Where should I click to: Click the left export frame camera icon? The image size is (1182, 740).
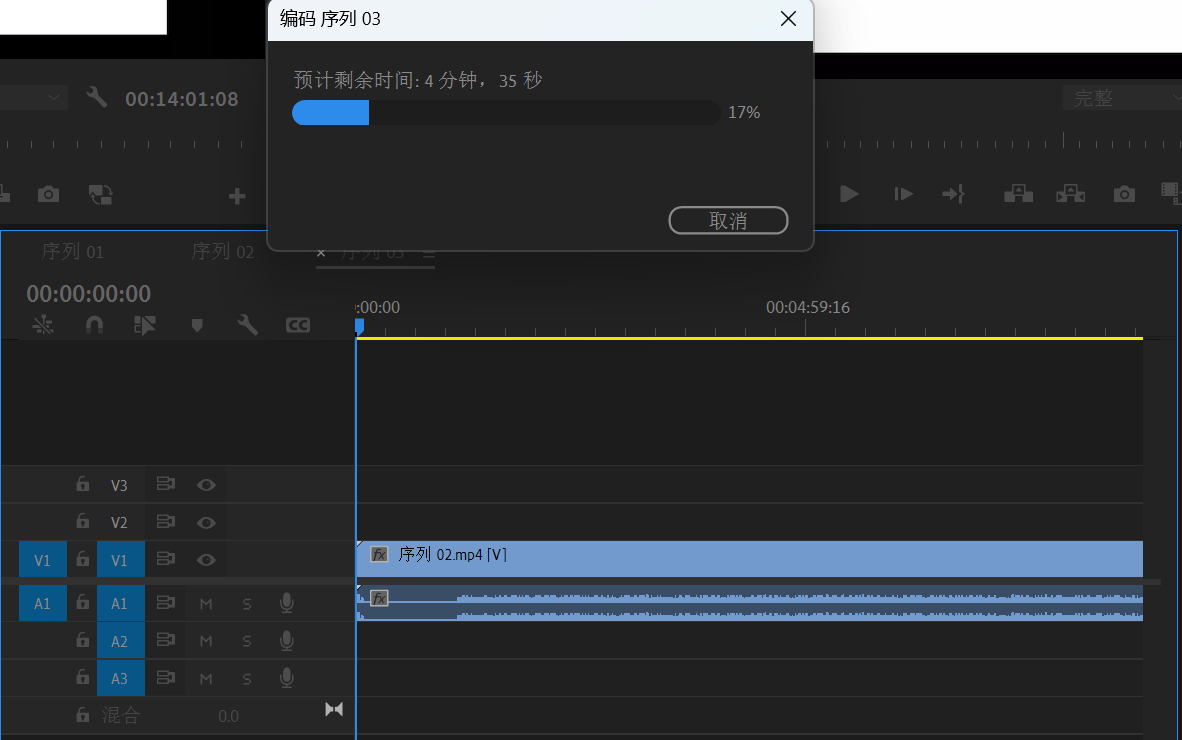coord(48,194)
